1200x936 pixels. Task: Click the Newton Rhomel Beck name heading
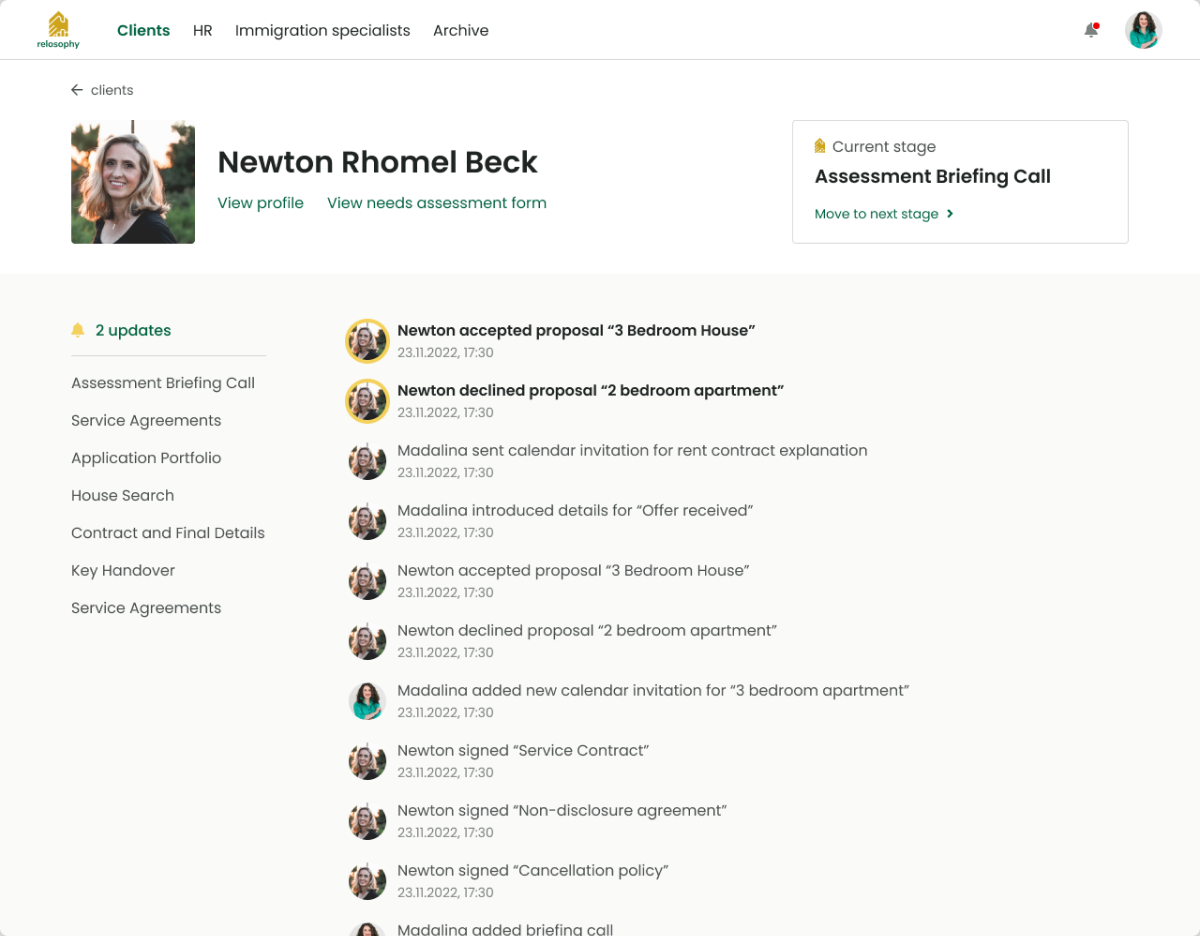[378, 162]
